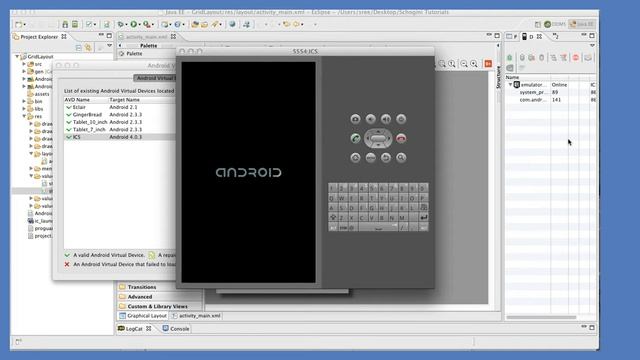Click the green call button on emulator
The width and height of the screenshot is (640, 360).
[355, 138]
